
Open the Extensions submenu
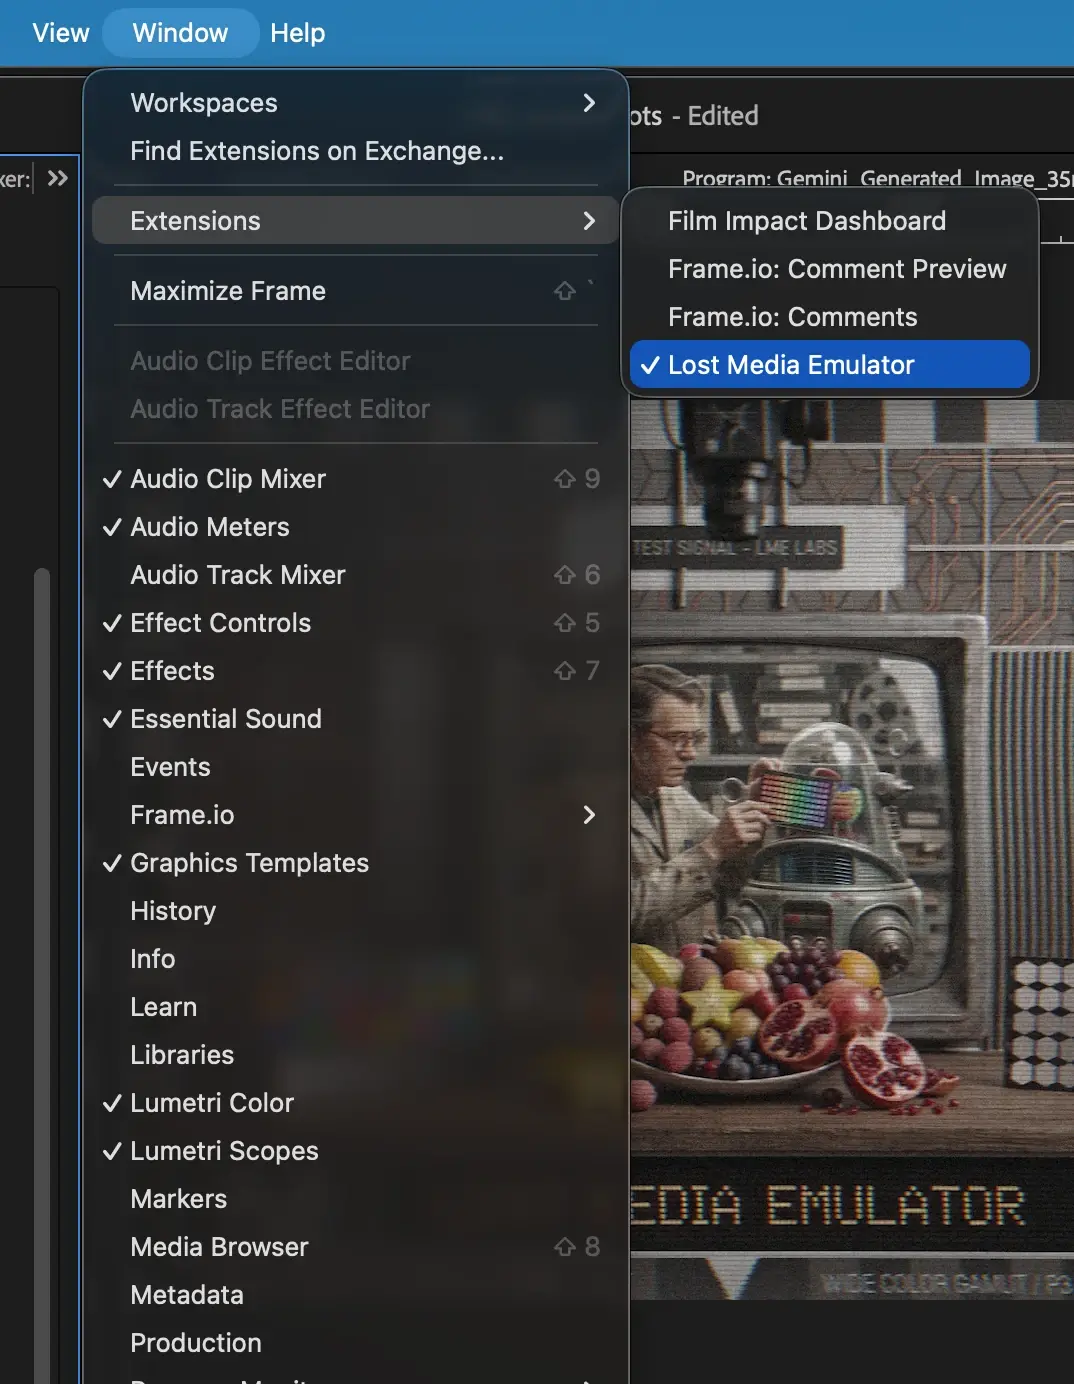coord(356,221)
